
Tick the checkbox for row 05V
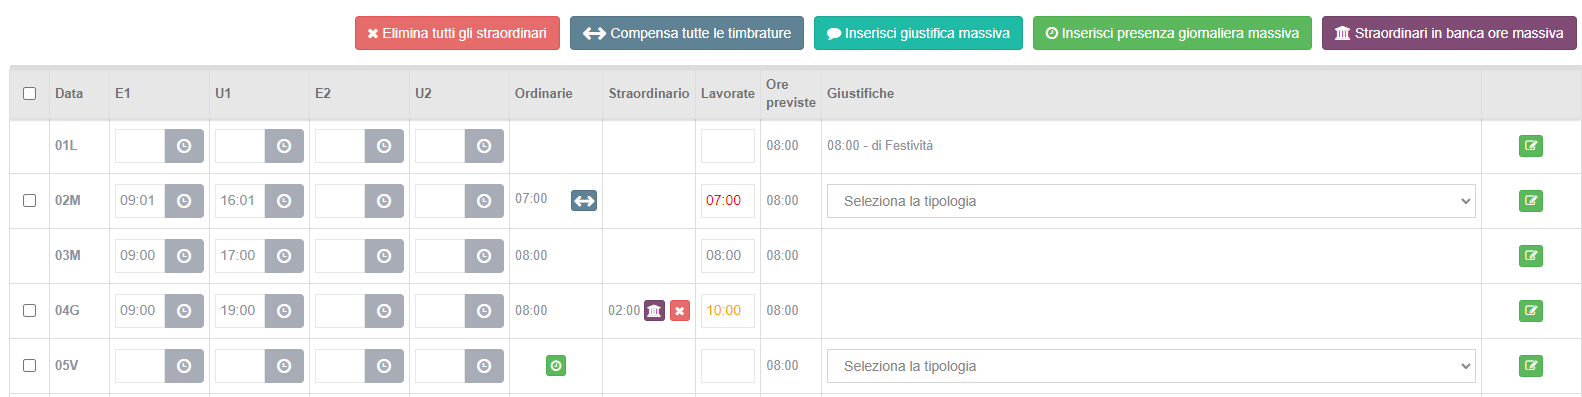30,366
